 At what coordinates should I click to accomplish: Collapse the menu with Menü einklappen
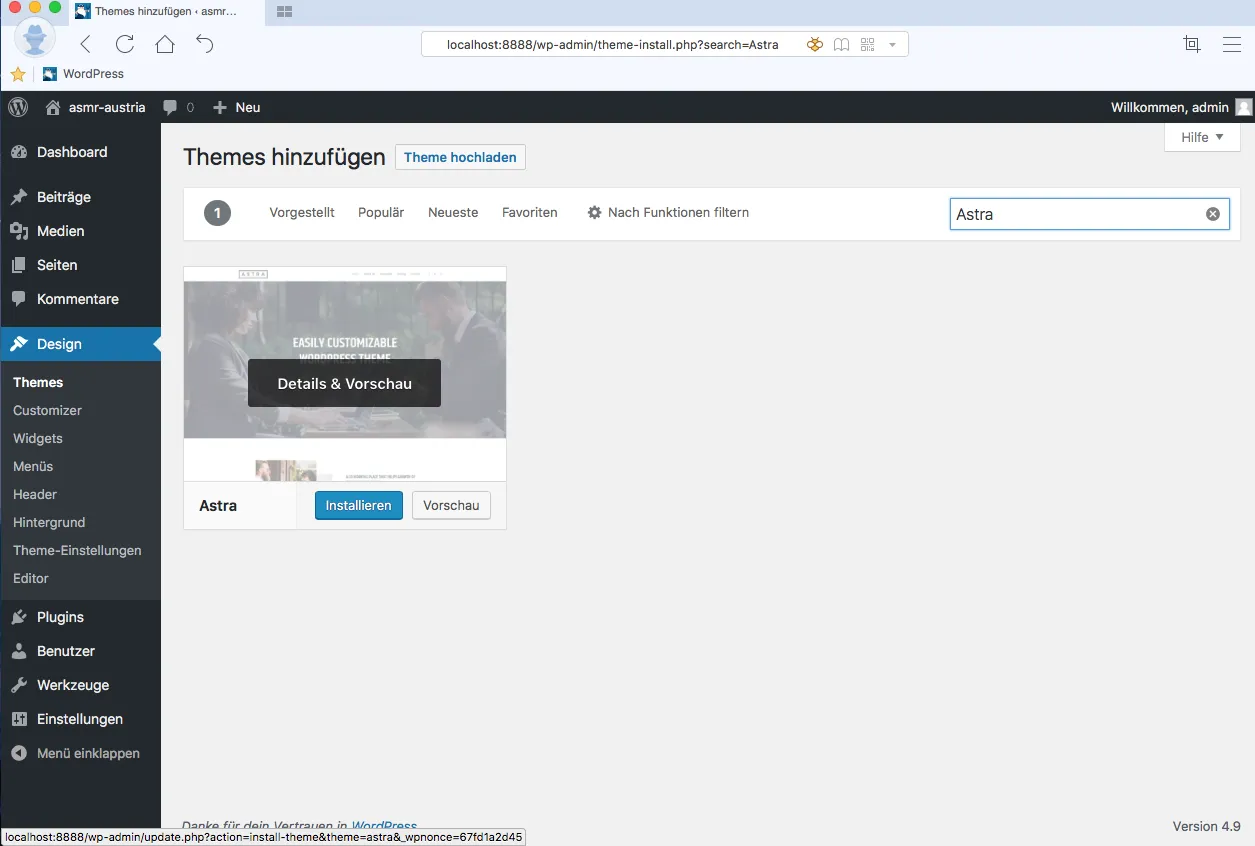coord(80,753)
